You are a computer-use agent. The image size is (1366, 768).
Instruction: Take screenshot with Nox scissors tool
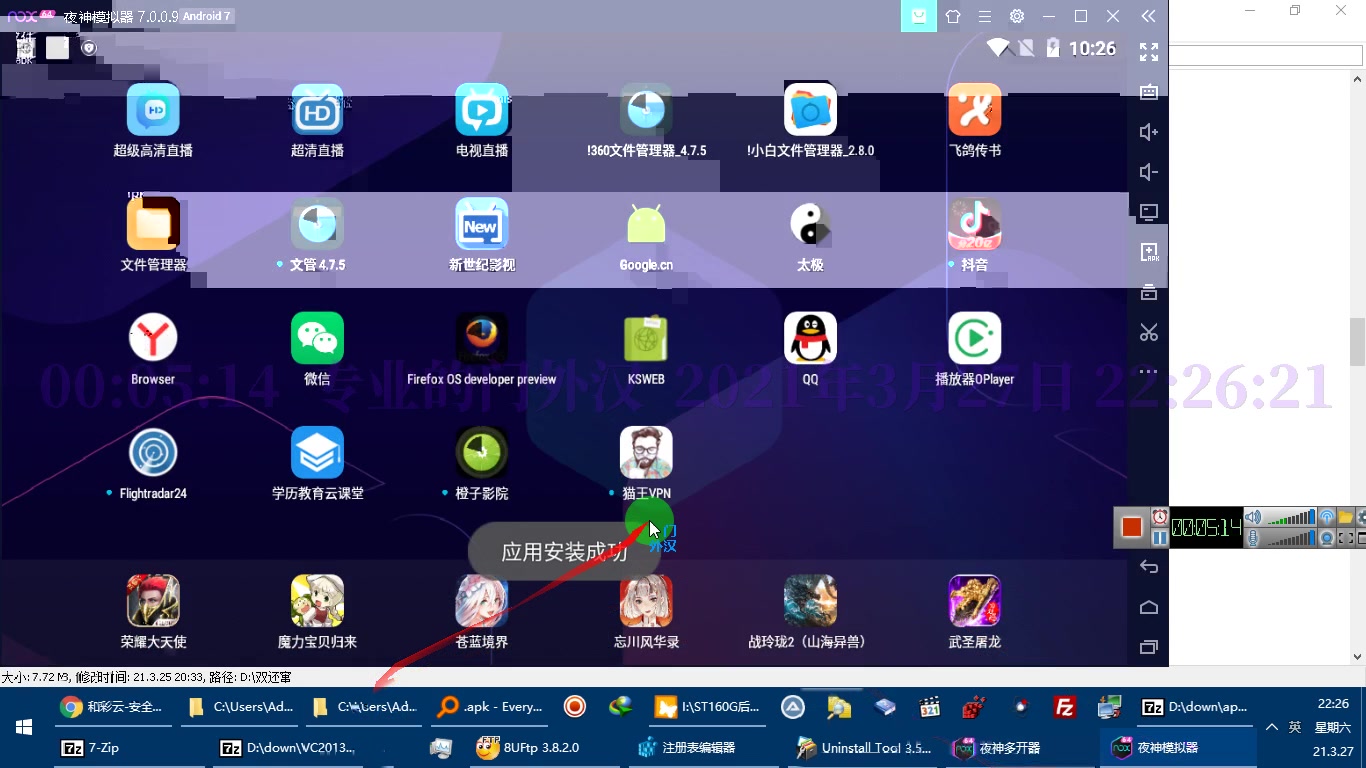(1149, 332)
